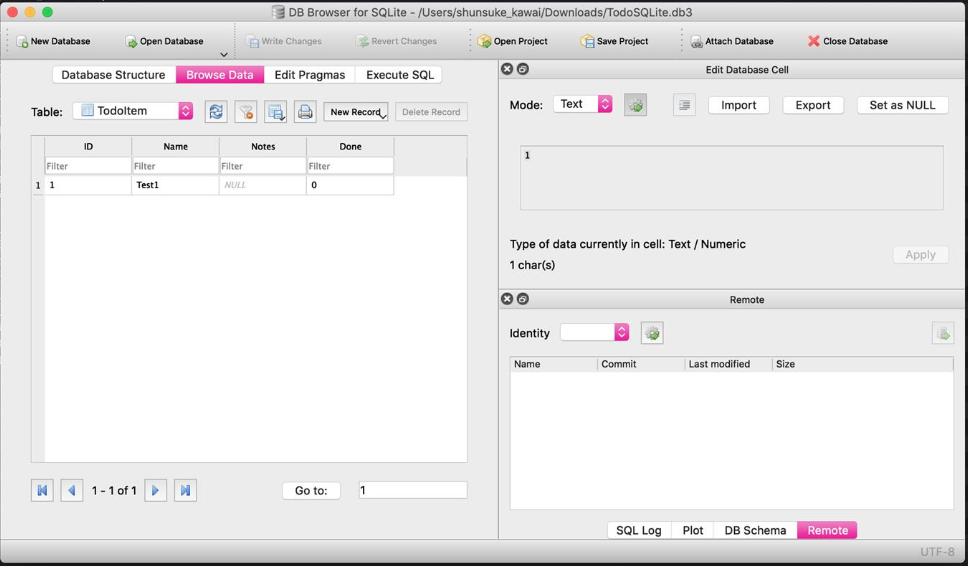Sort by the Name column header
Viewport: 968px width, 566px height.
(175, 146)
